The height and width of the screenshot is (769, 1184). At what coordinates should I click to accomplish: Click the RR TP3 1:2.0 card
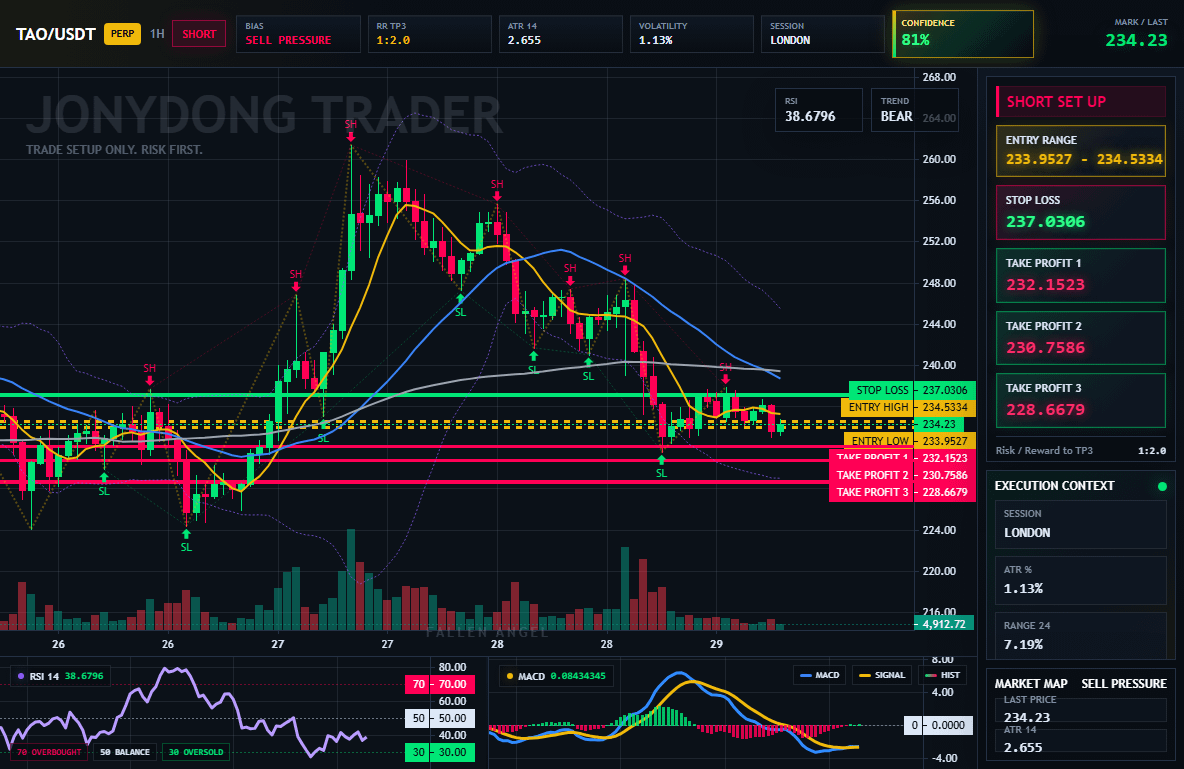pyautogui.click(x=430, y=34)
